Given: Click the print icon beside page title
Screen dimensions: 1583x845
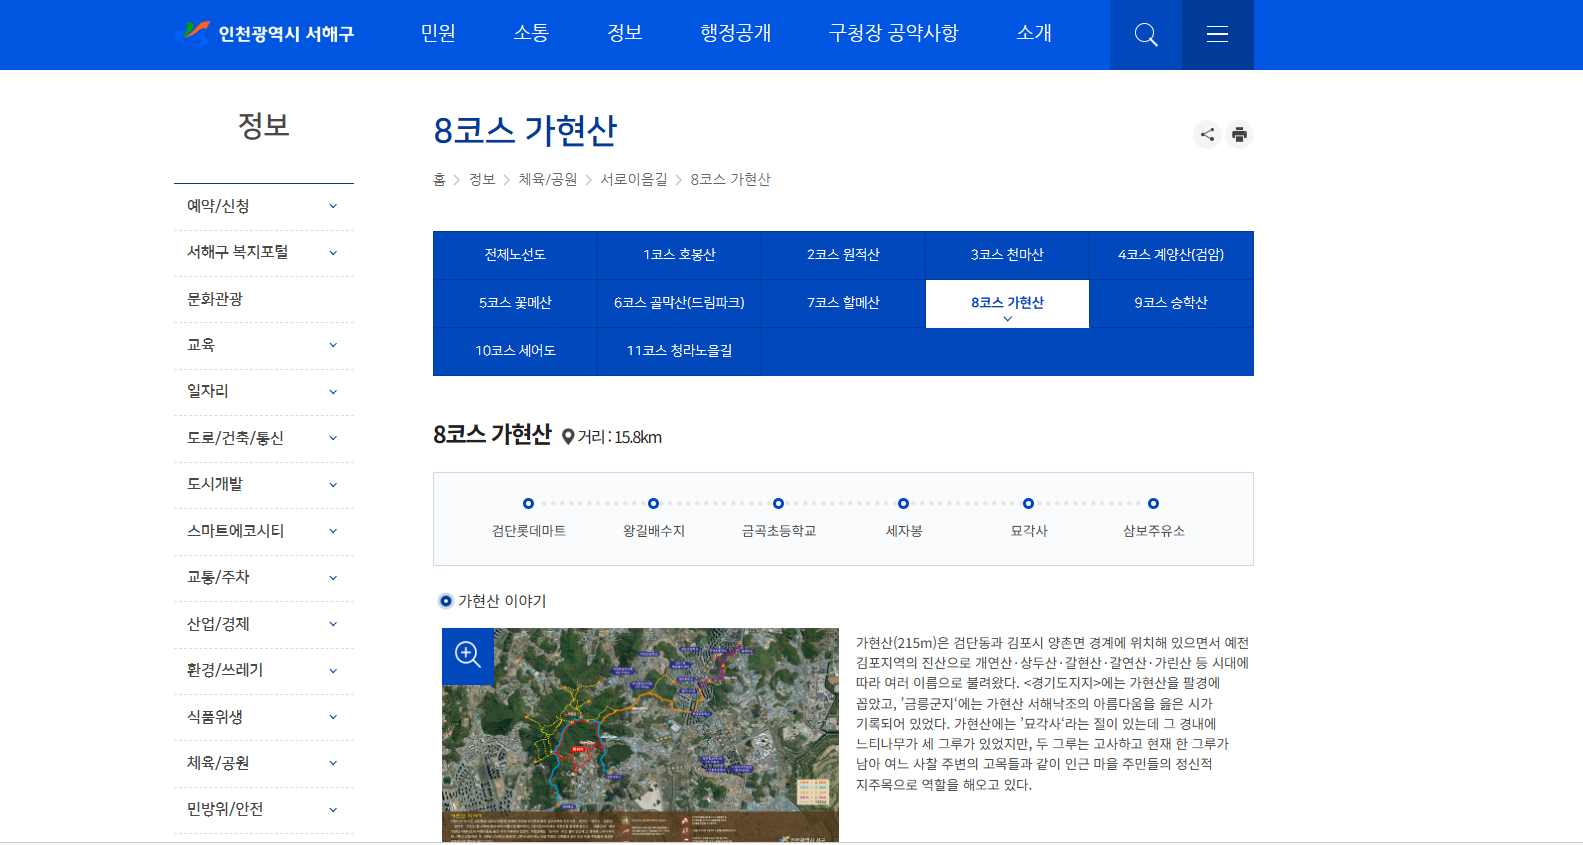Looking at the screenshot, I should [1240, 135].
